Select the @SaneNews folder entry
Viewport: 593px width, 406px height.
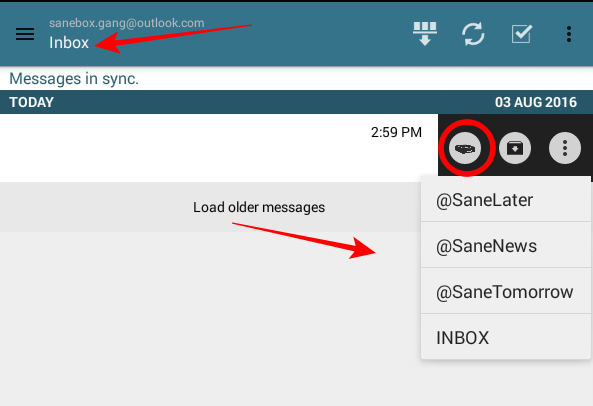coord(506,245)
